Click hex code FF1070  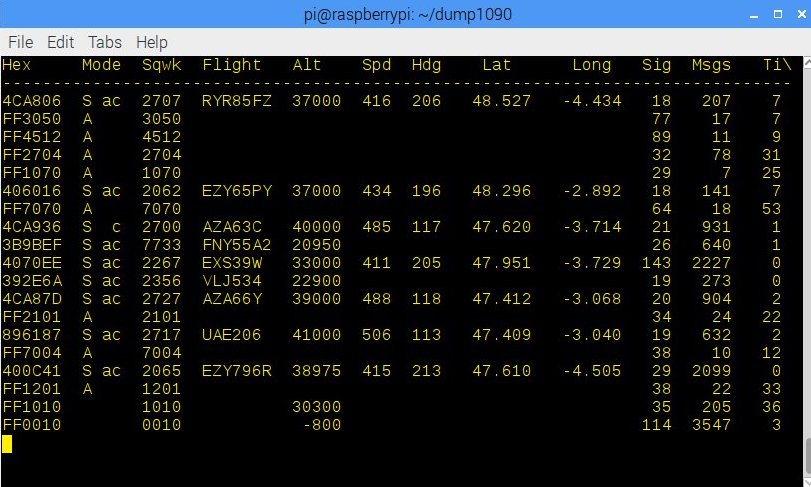tap(32, 173)
